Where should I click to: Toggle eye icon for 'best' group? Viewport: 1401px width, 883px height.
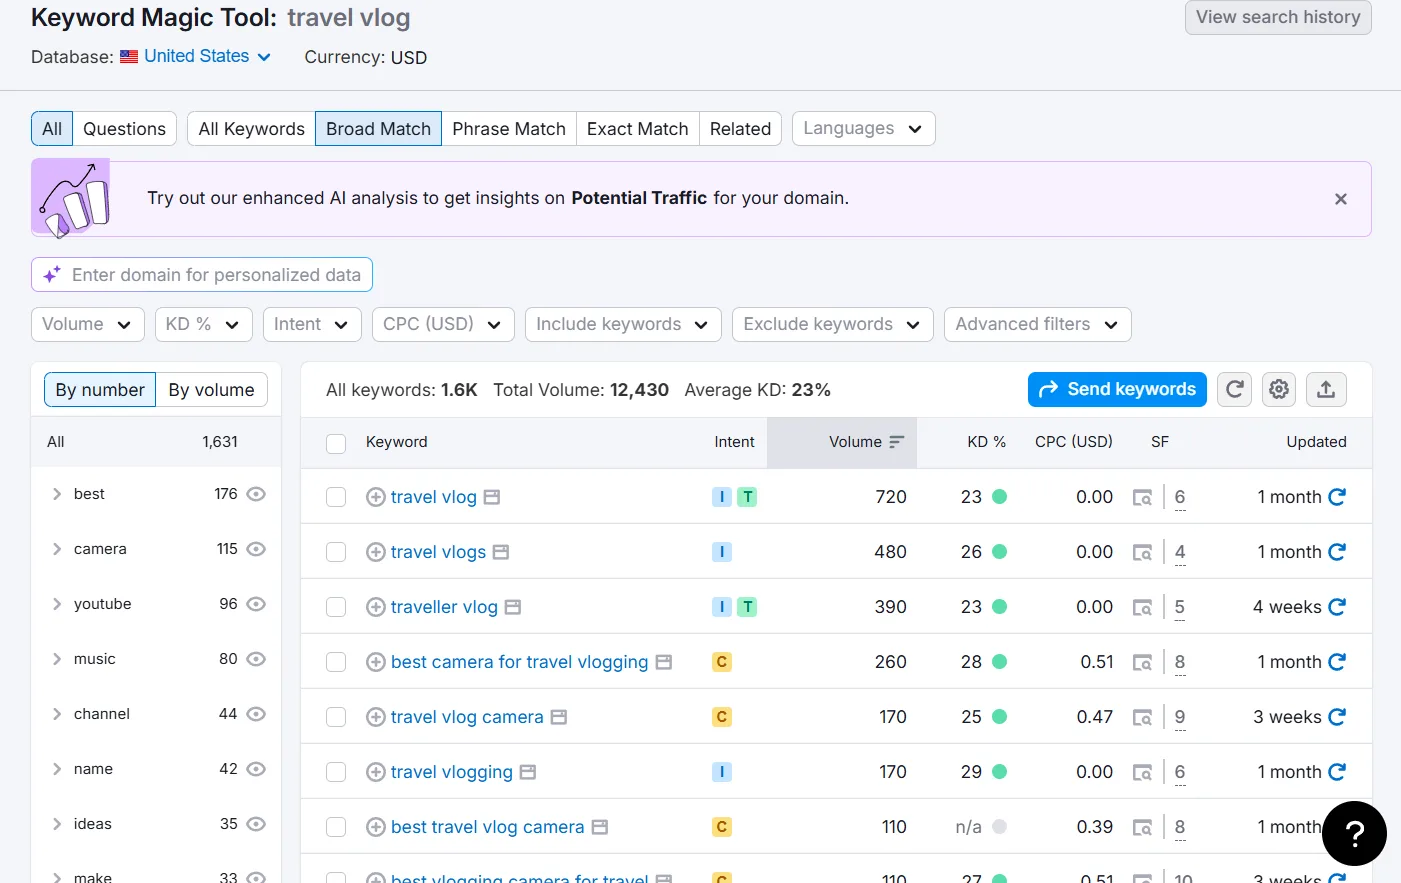coord(256,494)
